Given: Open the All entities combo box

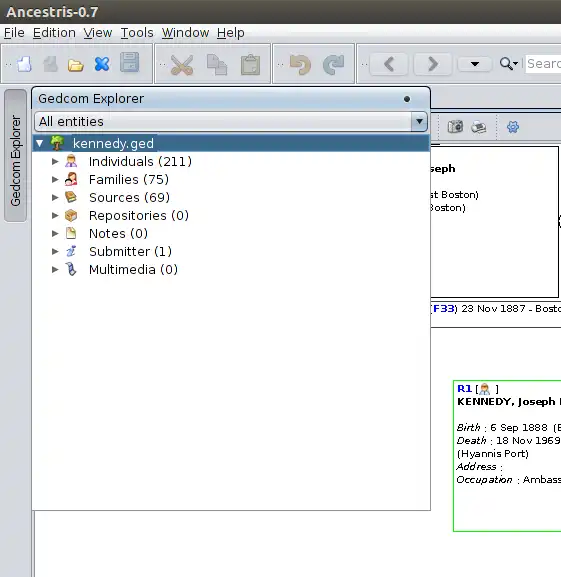Looking at the screenshot, I should point(231,121).
